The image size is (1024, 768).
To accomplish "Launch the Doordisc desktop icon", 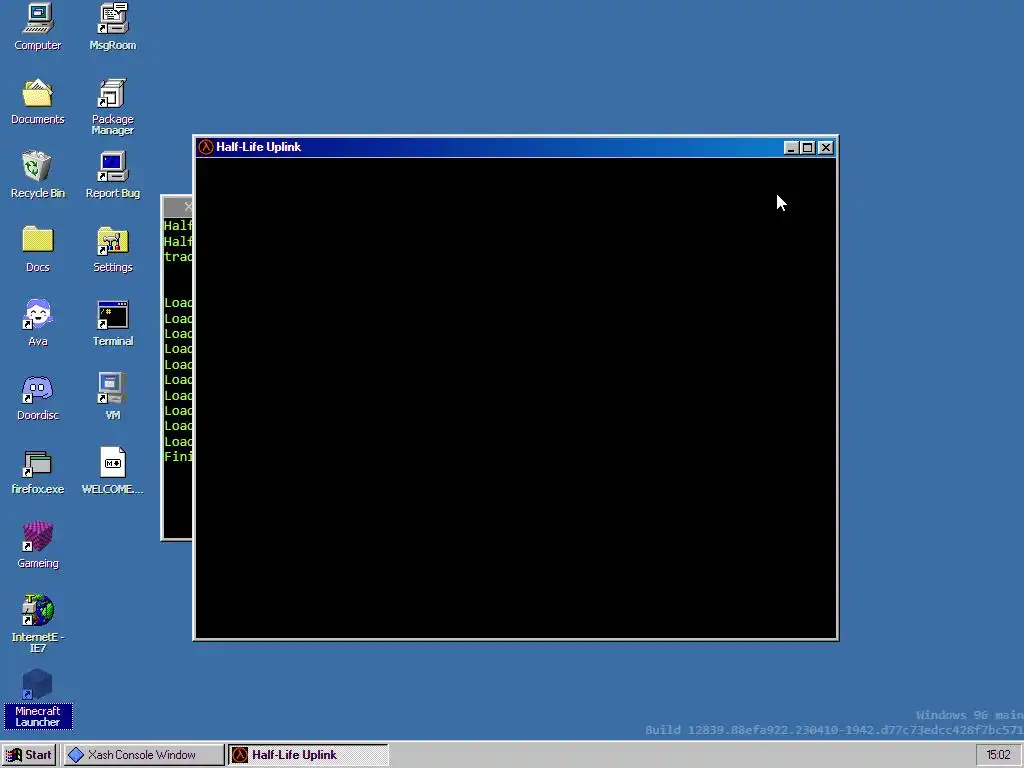I will (x=37, y=397).
